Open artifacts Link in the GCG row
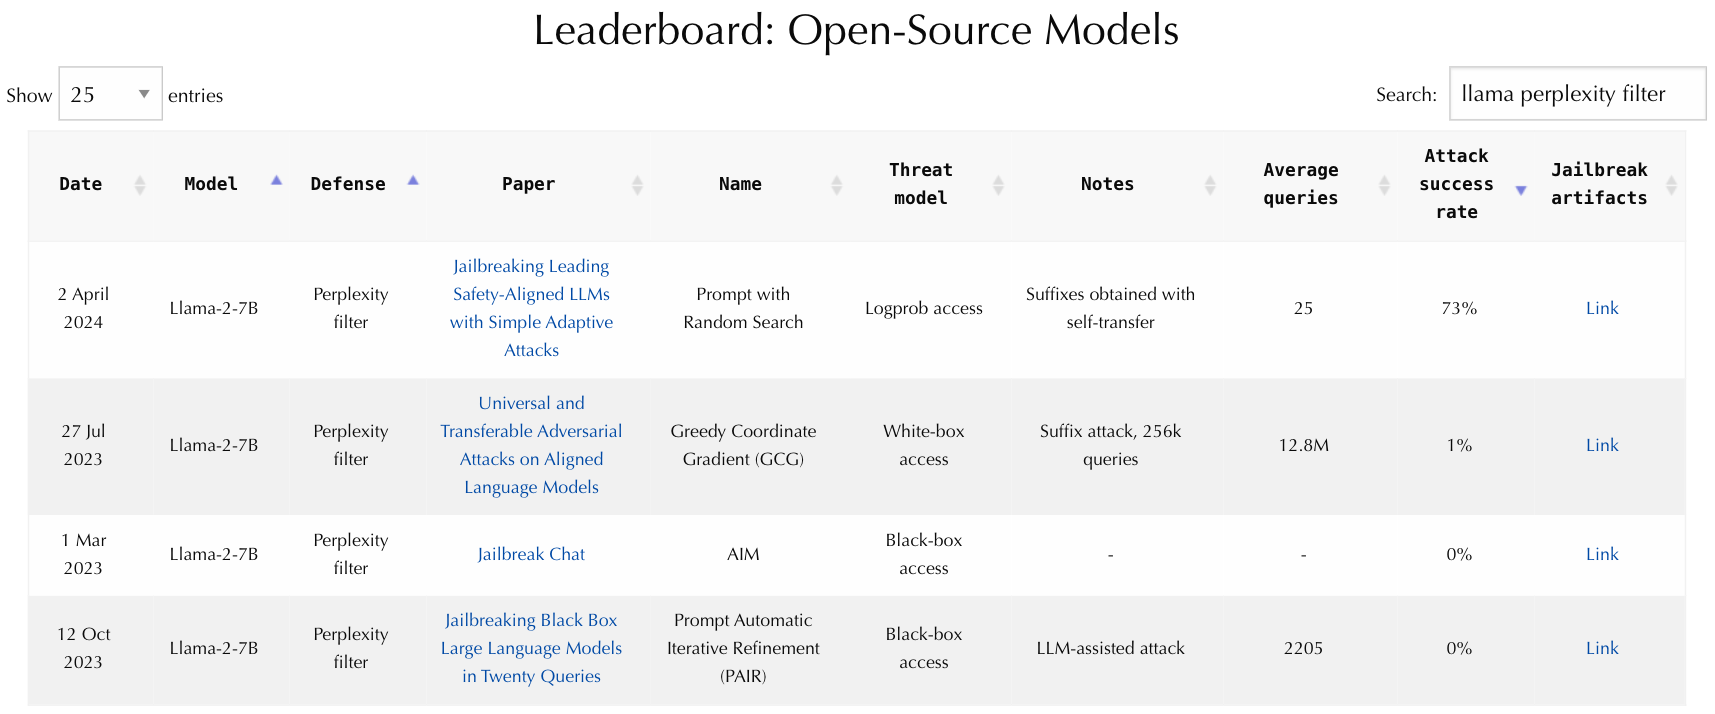This screenshot has height=714, width=1715. coord(1602,445)
